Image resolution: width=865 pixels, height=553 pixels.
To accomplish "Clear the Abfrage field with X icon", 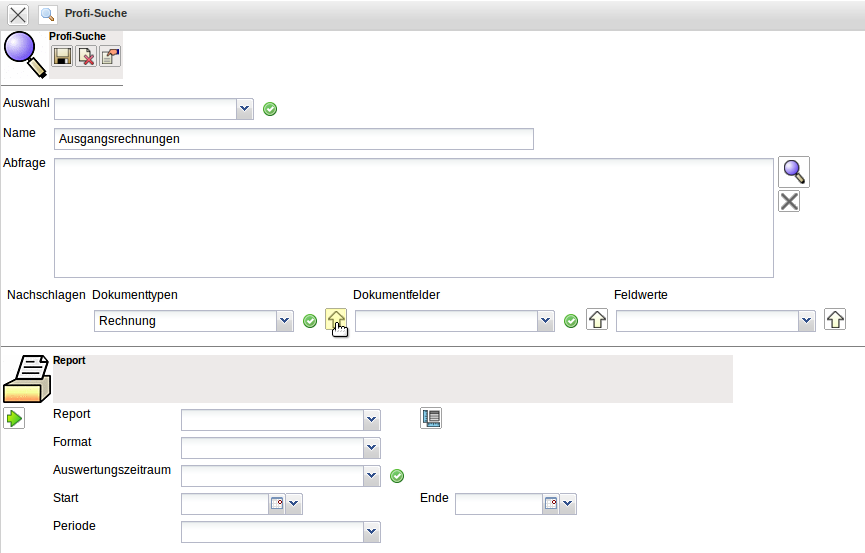I will tap(789, 202).
